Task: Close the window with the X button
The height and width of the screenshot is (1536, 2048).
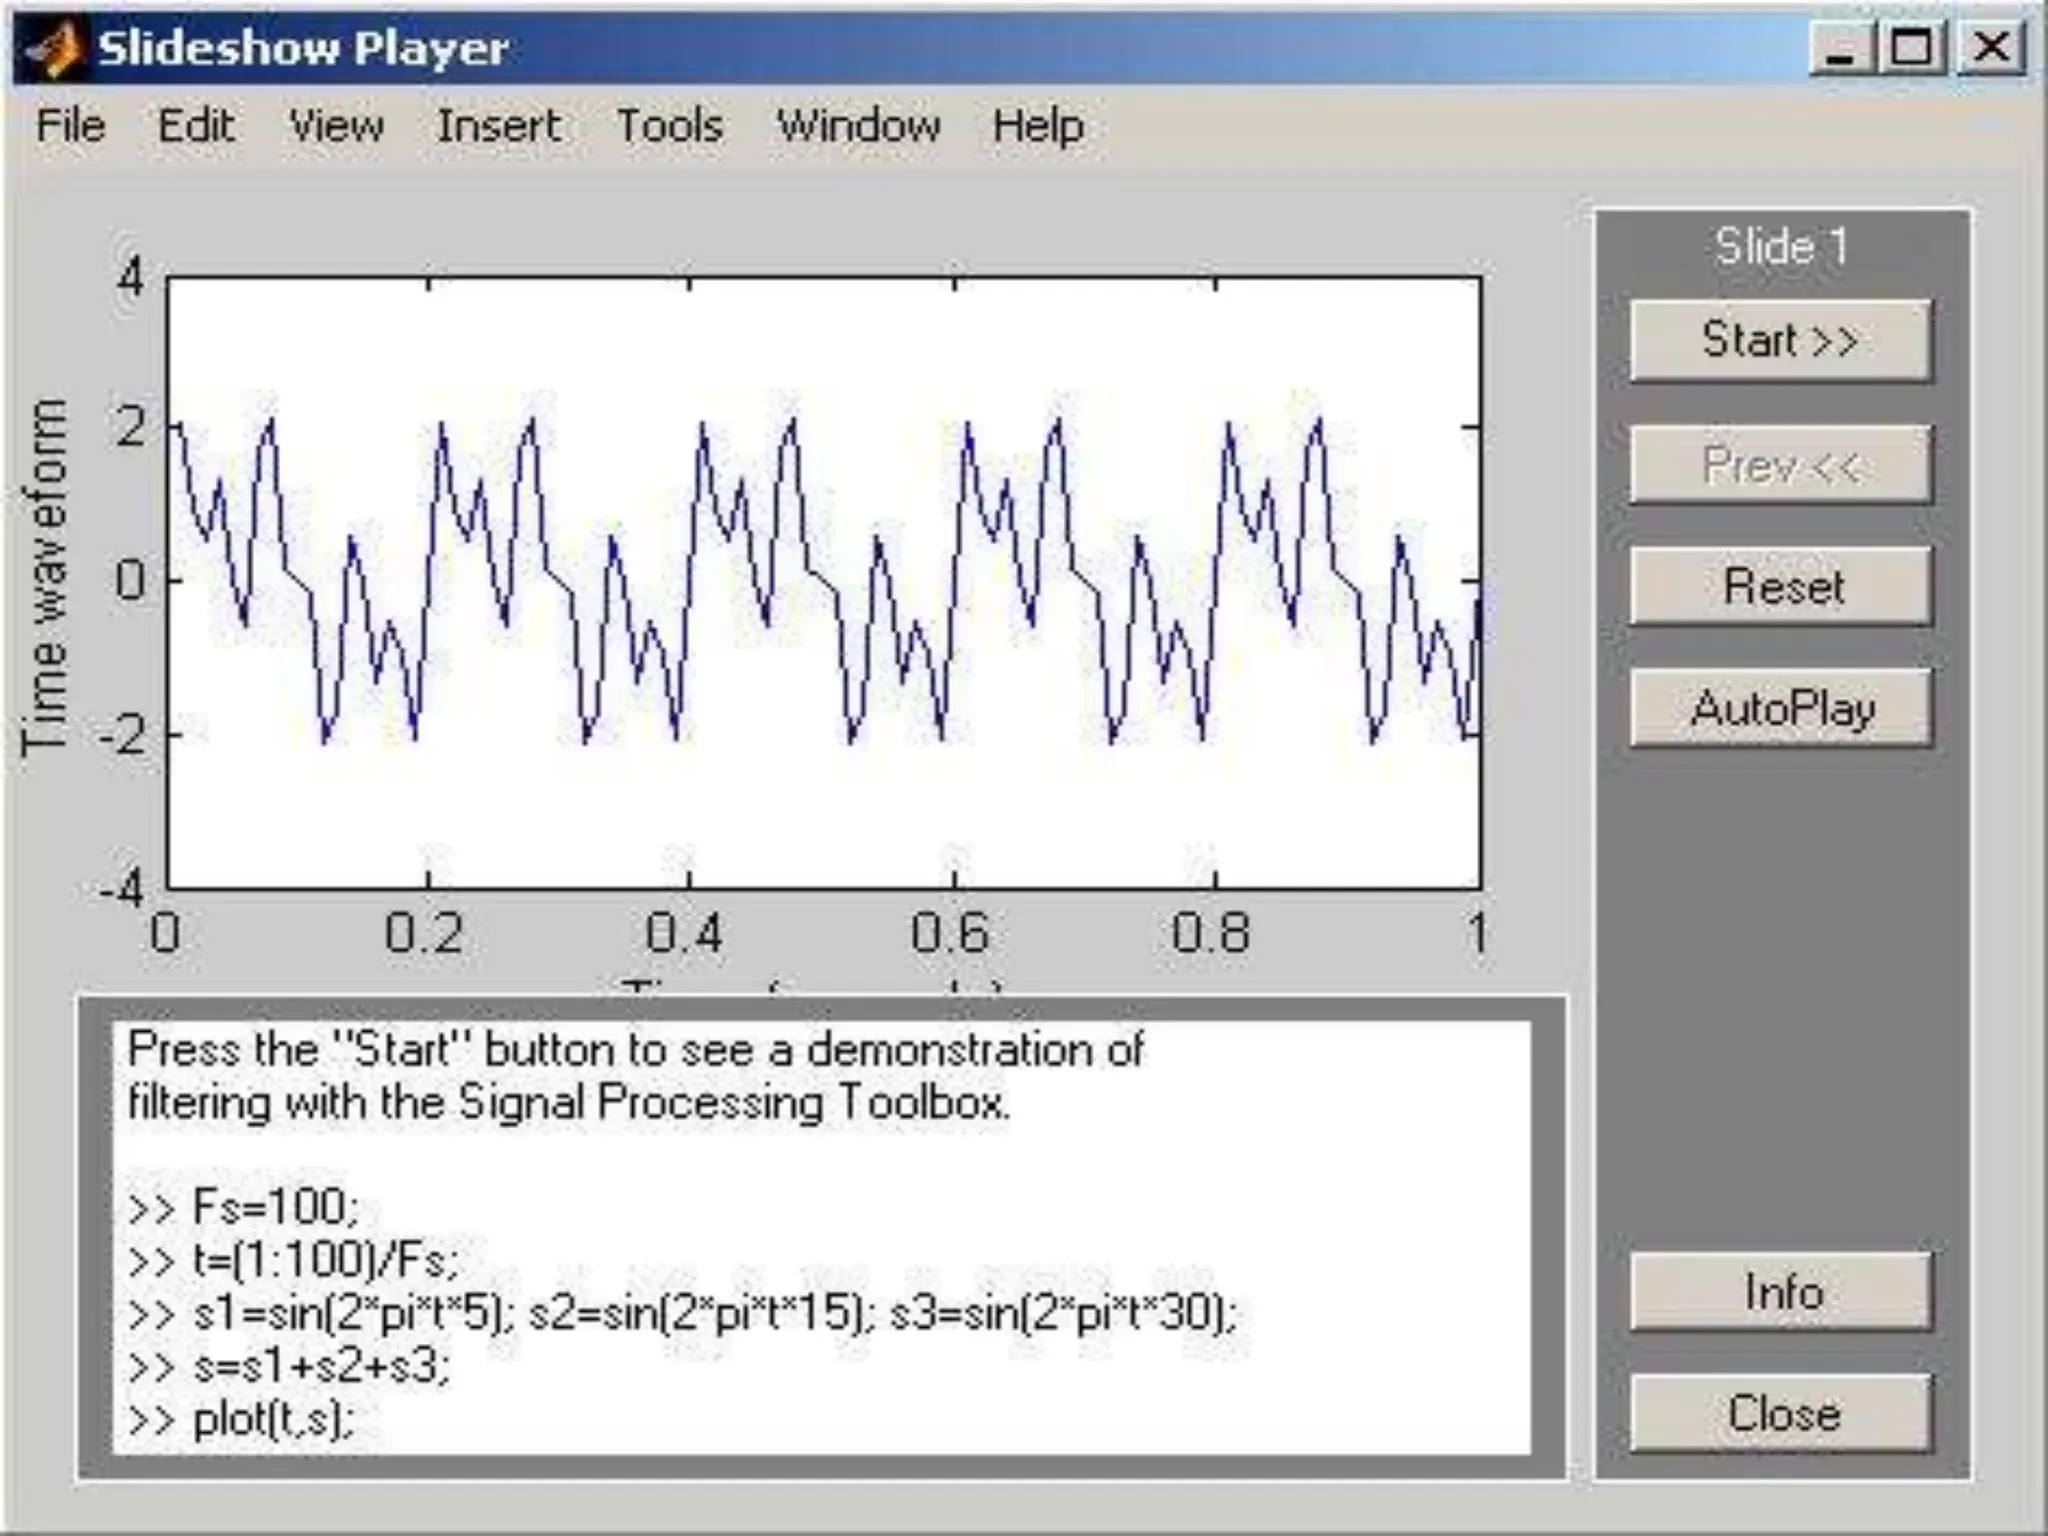Action: tap(1990, 48)
